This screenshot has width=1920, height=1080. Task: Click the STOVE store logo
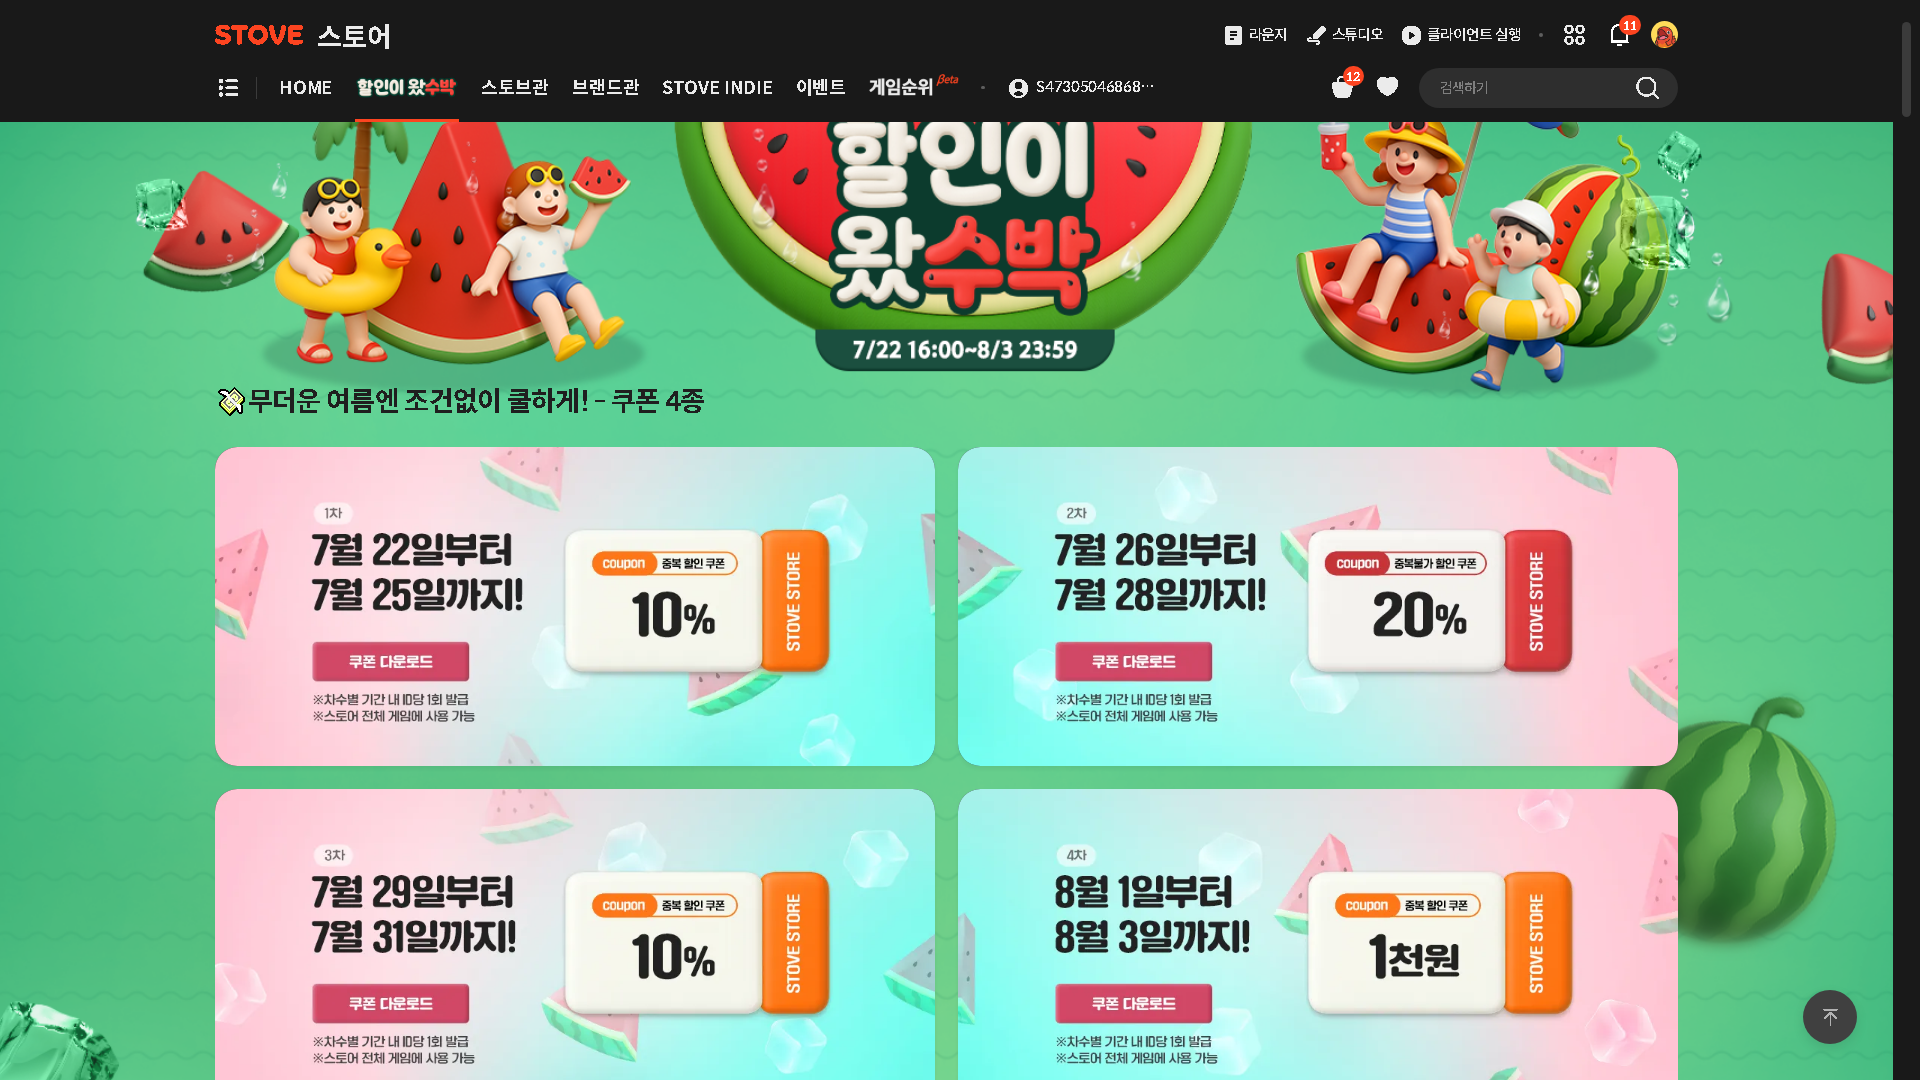pyautogui.click(x=302, y=36)
